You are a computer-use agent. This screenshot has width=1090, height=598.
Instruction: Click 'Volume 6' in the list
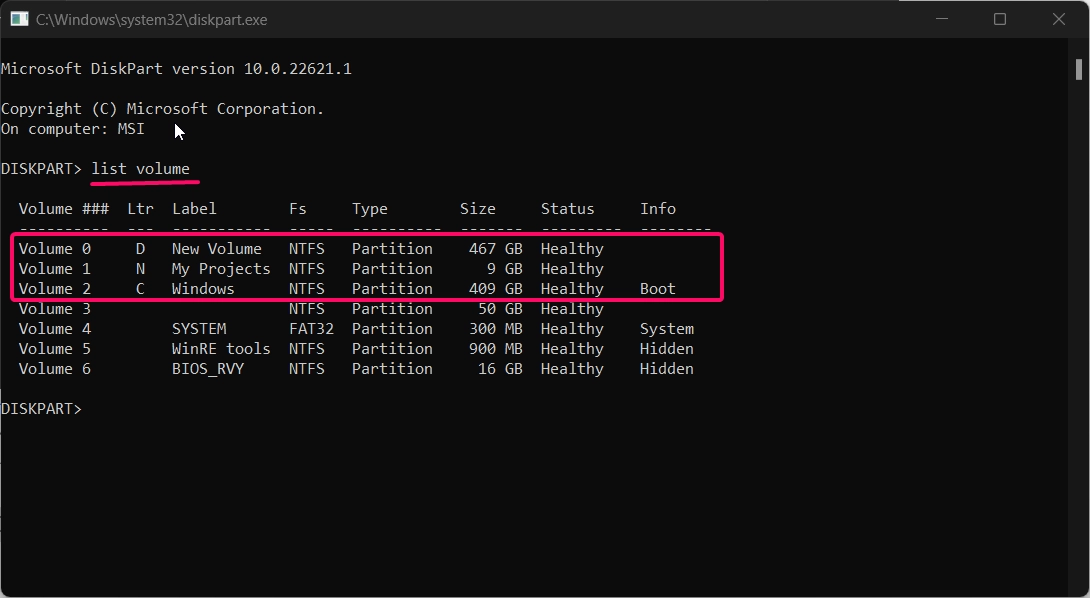(55, 369)
